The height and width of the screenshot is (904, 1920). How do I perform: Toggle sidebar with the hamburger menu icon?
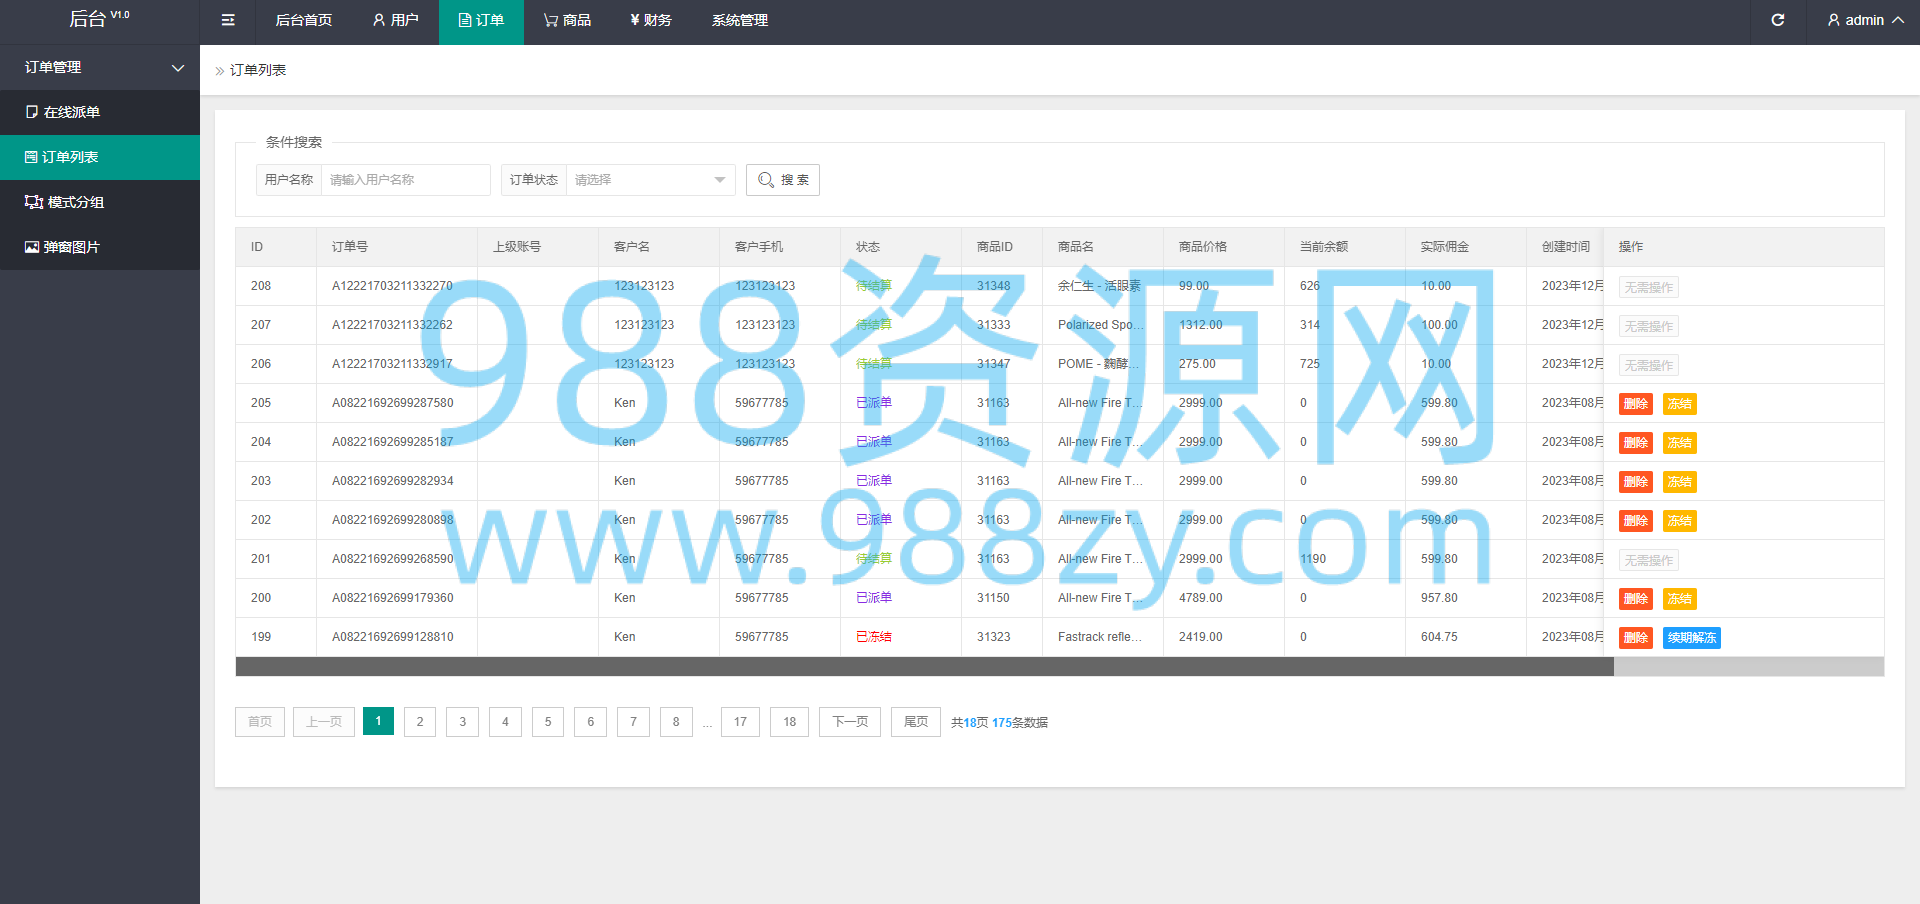(x=228, y=20)
